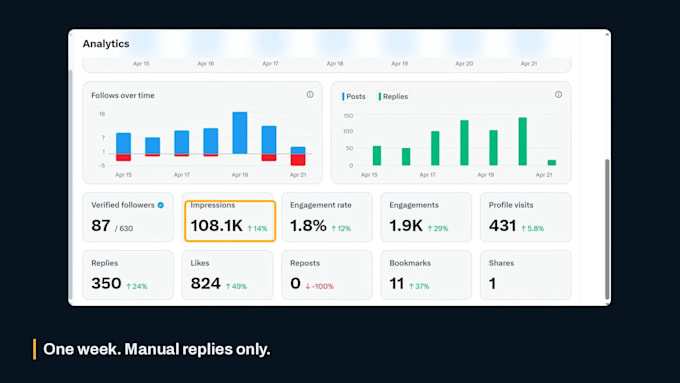Click the 11 bookmarks value

(397, 283)
